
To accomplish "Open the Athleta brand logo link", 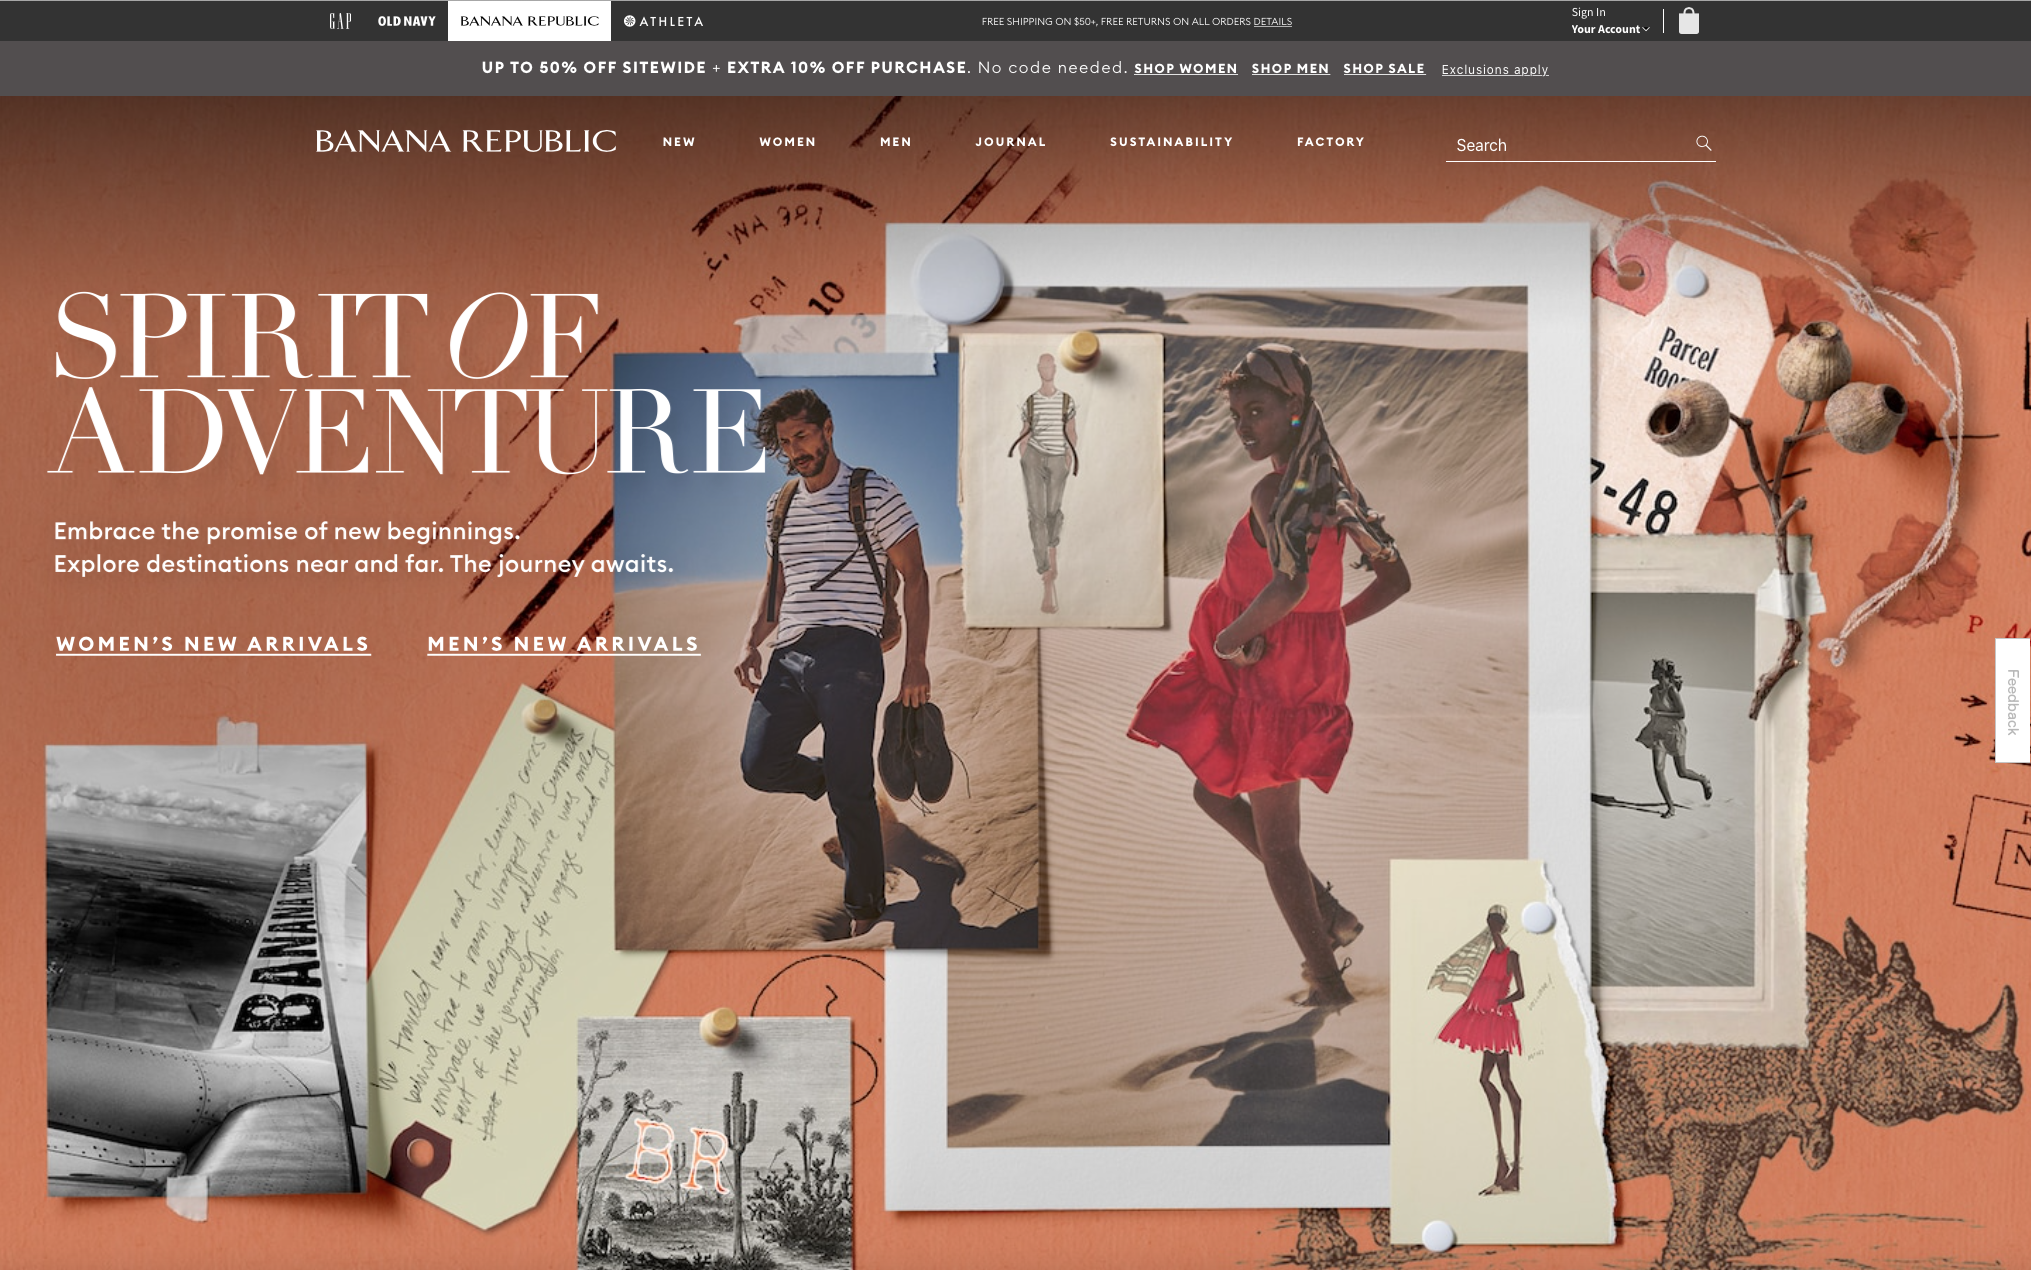I will pyautogui.click(x=664, y=21).
